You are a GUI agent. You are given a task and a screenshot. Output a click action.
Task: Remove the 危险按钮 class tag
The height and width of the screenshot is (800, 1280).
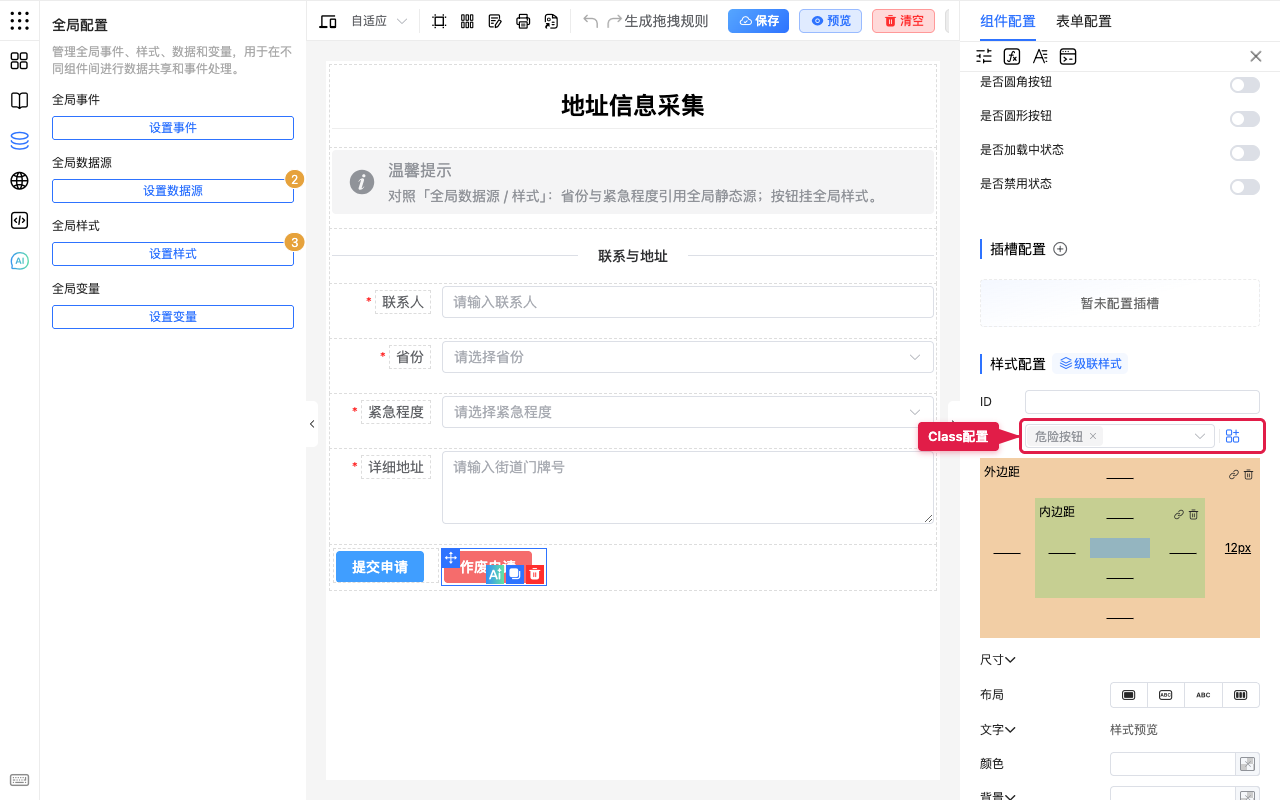1093,436
